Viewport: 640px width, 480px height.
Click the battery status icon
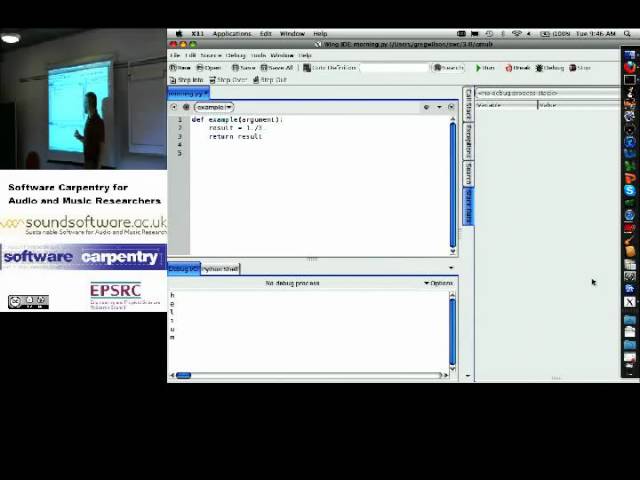click(x=545, y=34)
